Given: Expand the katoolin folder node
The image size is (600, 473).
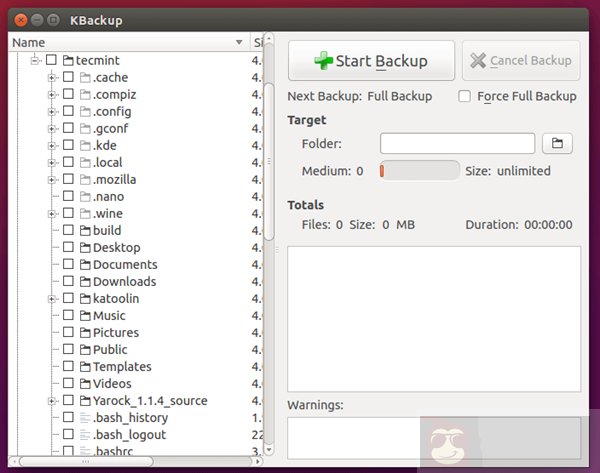Looking at the screenshot, I should [52, 299].
